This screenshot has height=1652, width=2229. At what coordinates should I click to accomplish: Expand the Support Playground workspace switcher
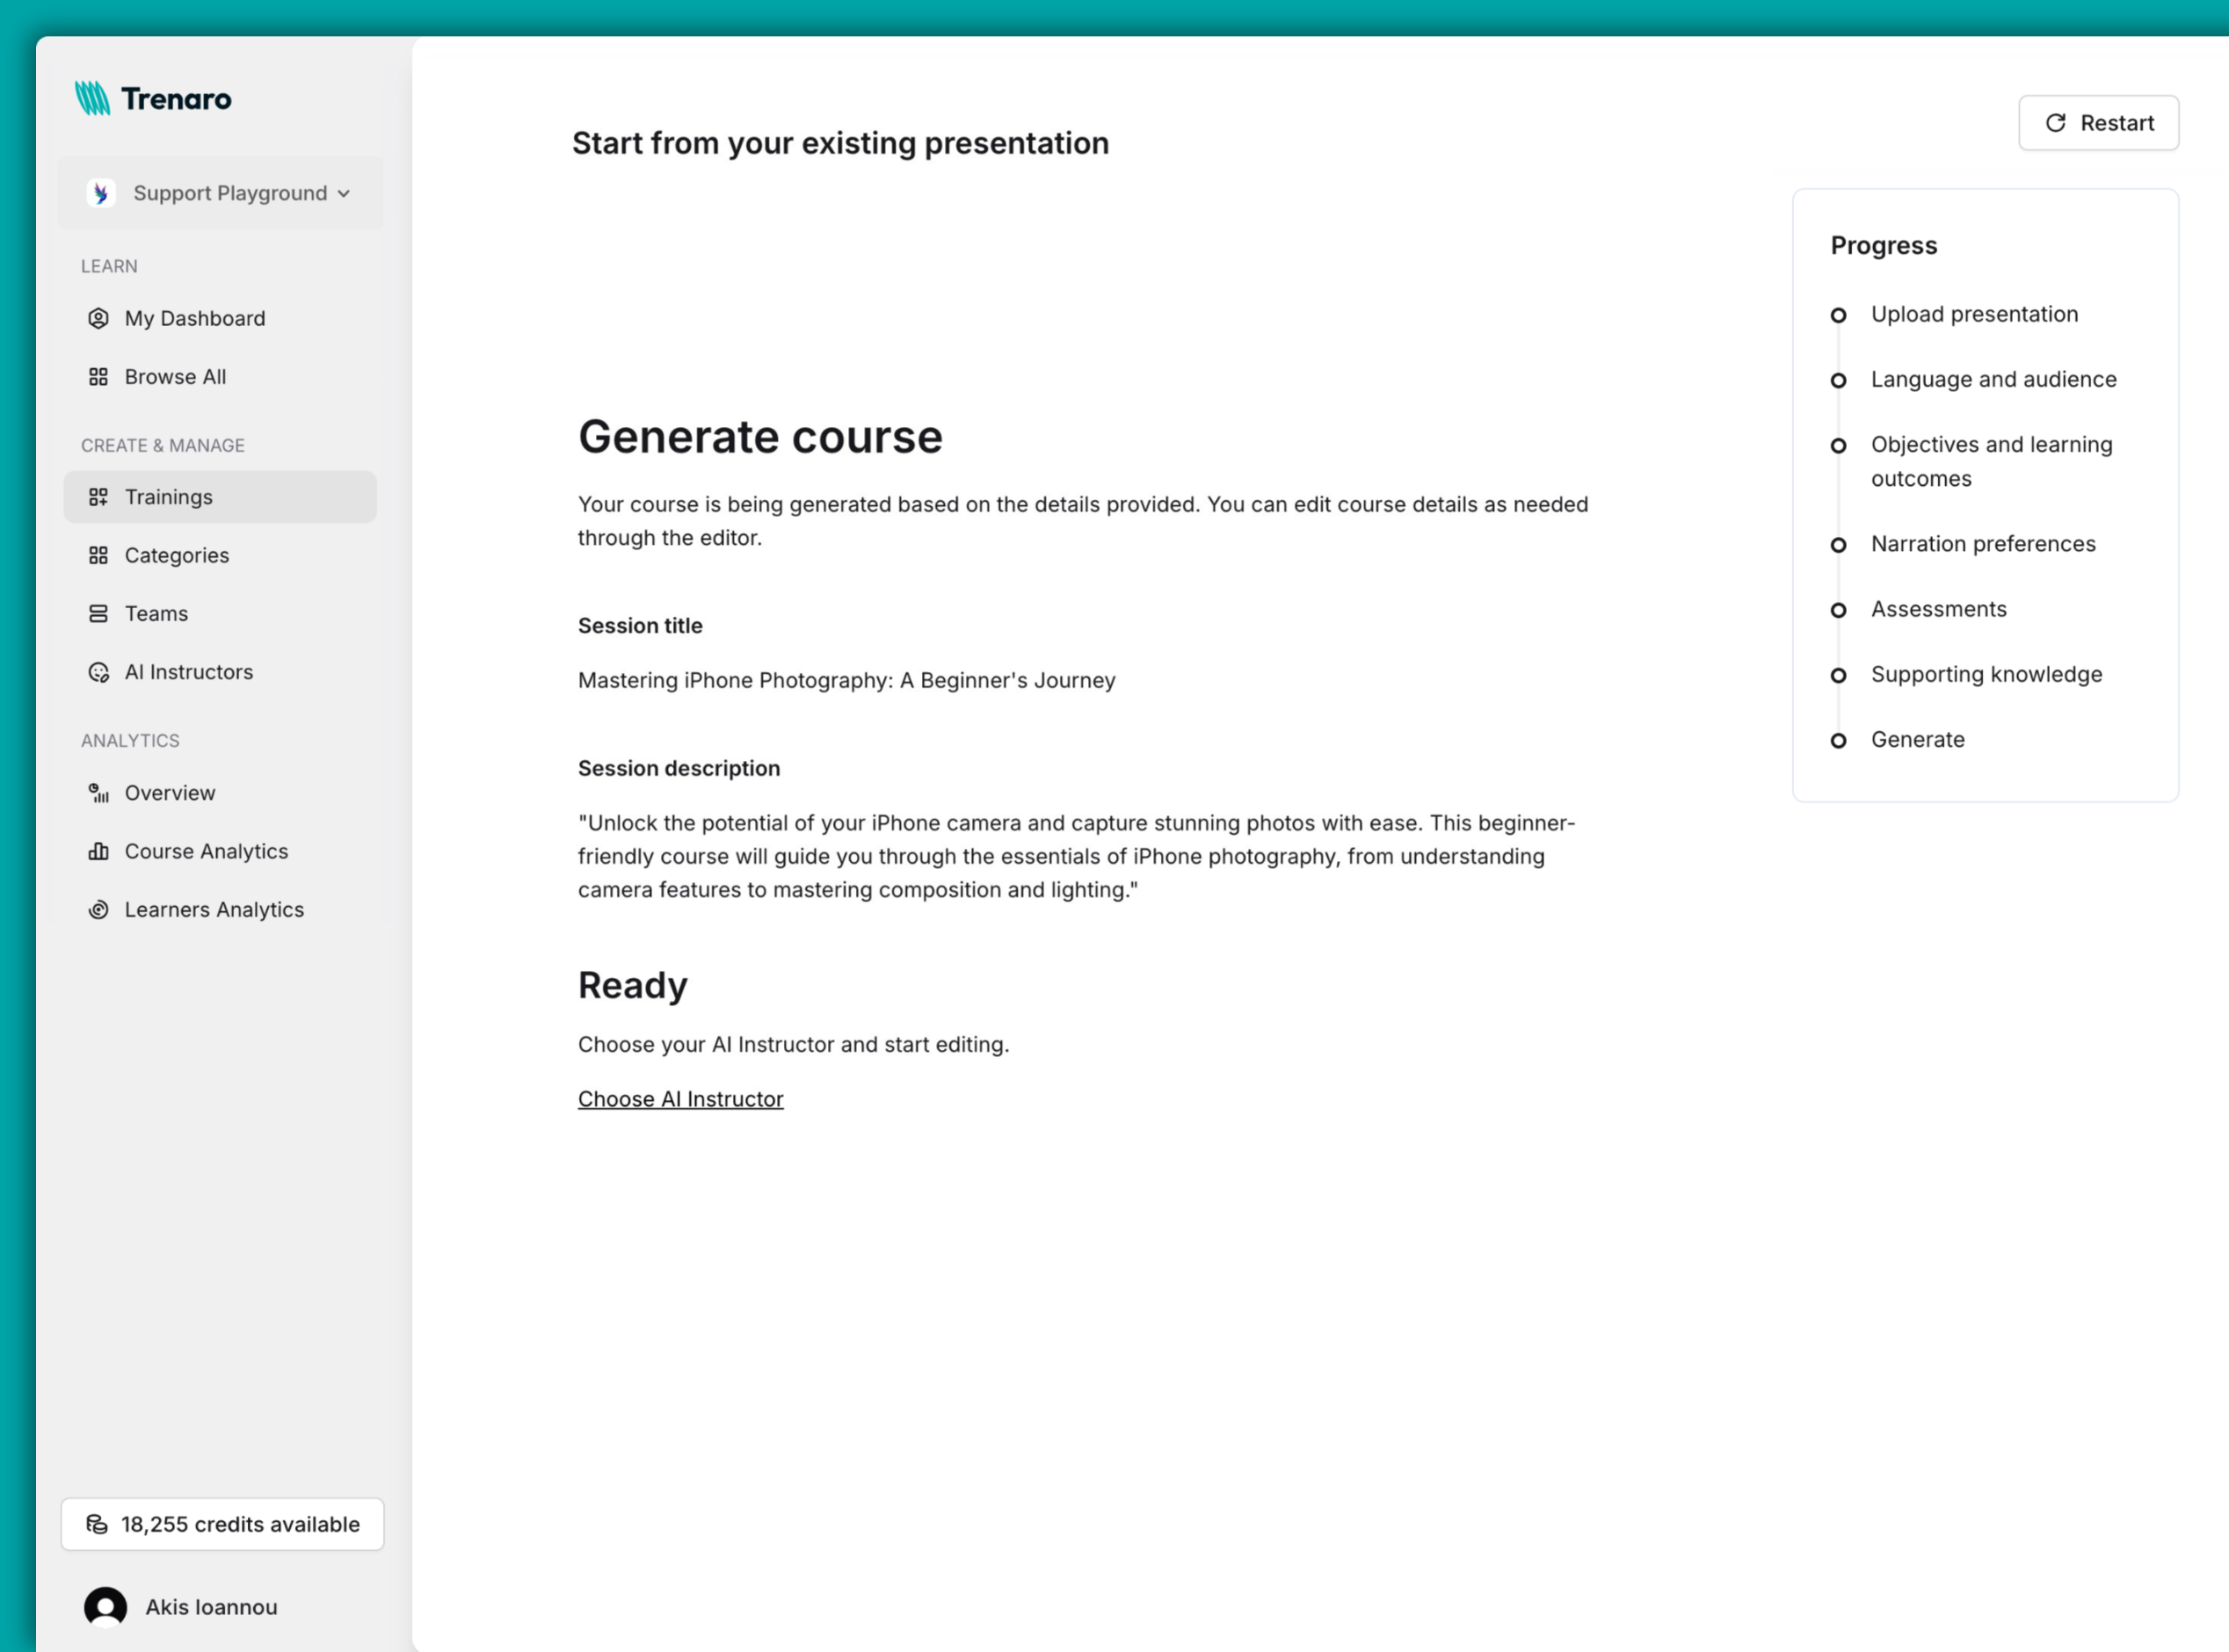point(221,192)
